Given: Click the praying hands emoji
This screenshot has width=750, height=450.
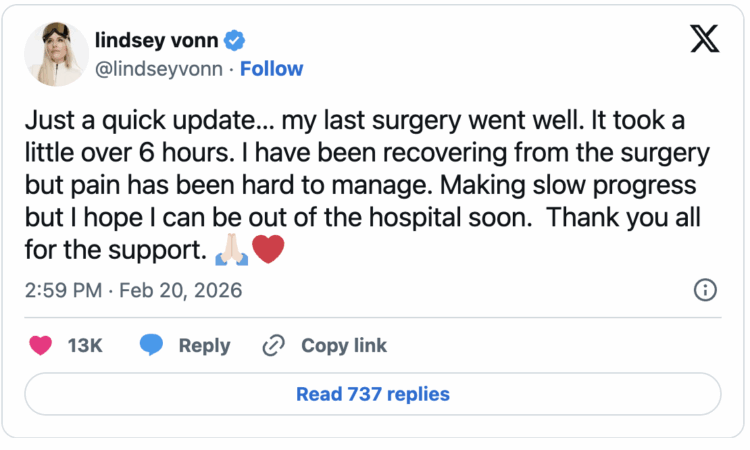Looking at the screenshot, I should point(231,248).
